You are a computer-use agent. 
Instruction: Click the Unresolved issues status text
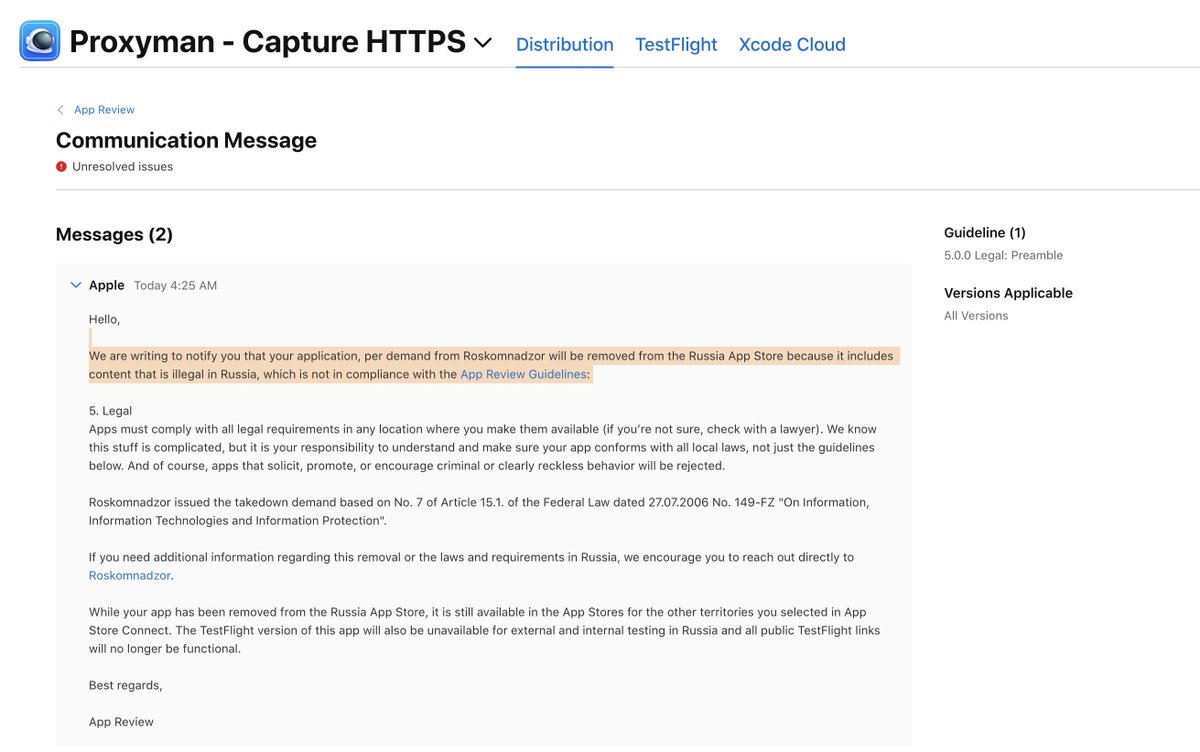point(122,167)
